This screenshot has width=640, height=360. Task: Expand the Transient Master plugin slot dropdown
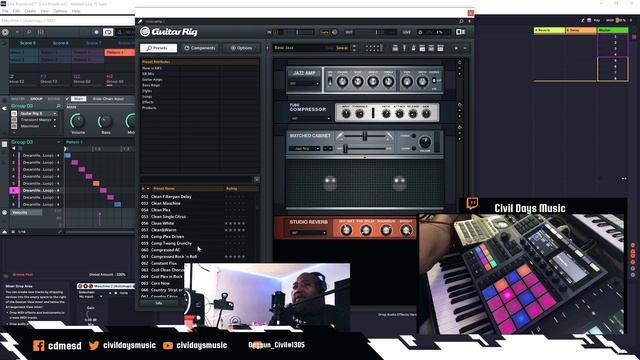(55, 120)
